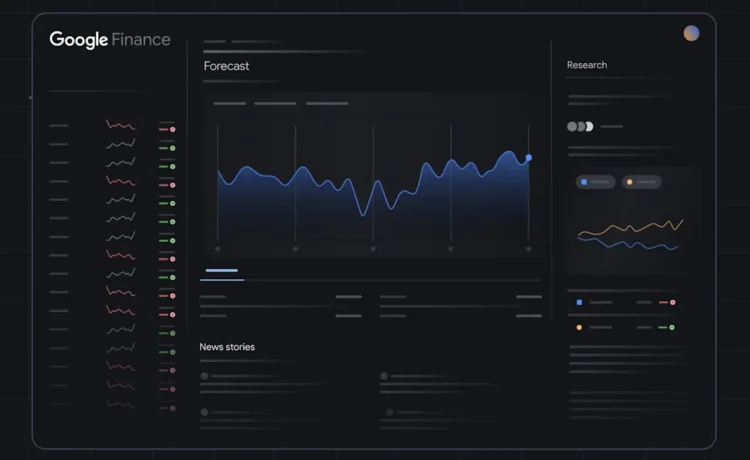The height and width of the screenshot is (460, 750).
Task: Open the first red sparkline in watchlist
Action: click(x=121, y=125)
